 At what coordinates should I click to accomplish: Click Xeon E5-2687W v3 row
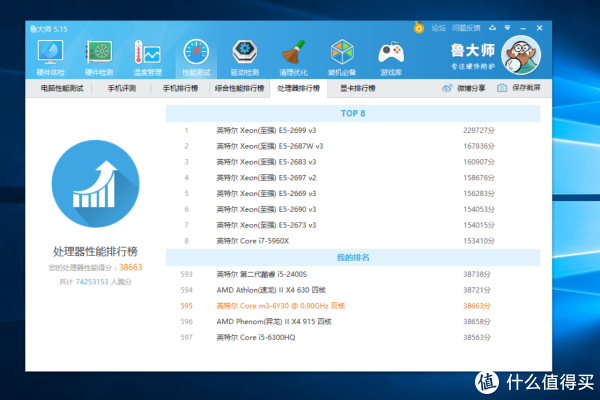tap(353, 146)
